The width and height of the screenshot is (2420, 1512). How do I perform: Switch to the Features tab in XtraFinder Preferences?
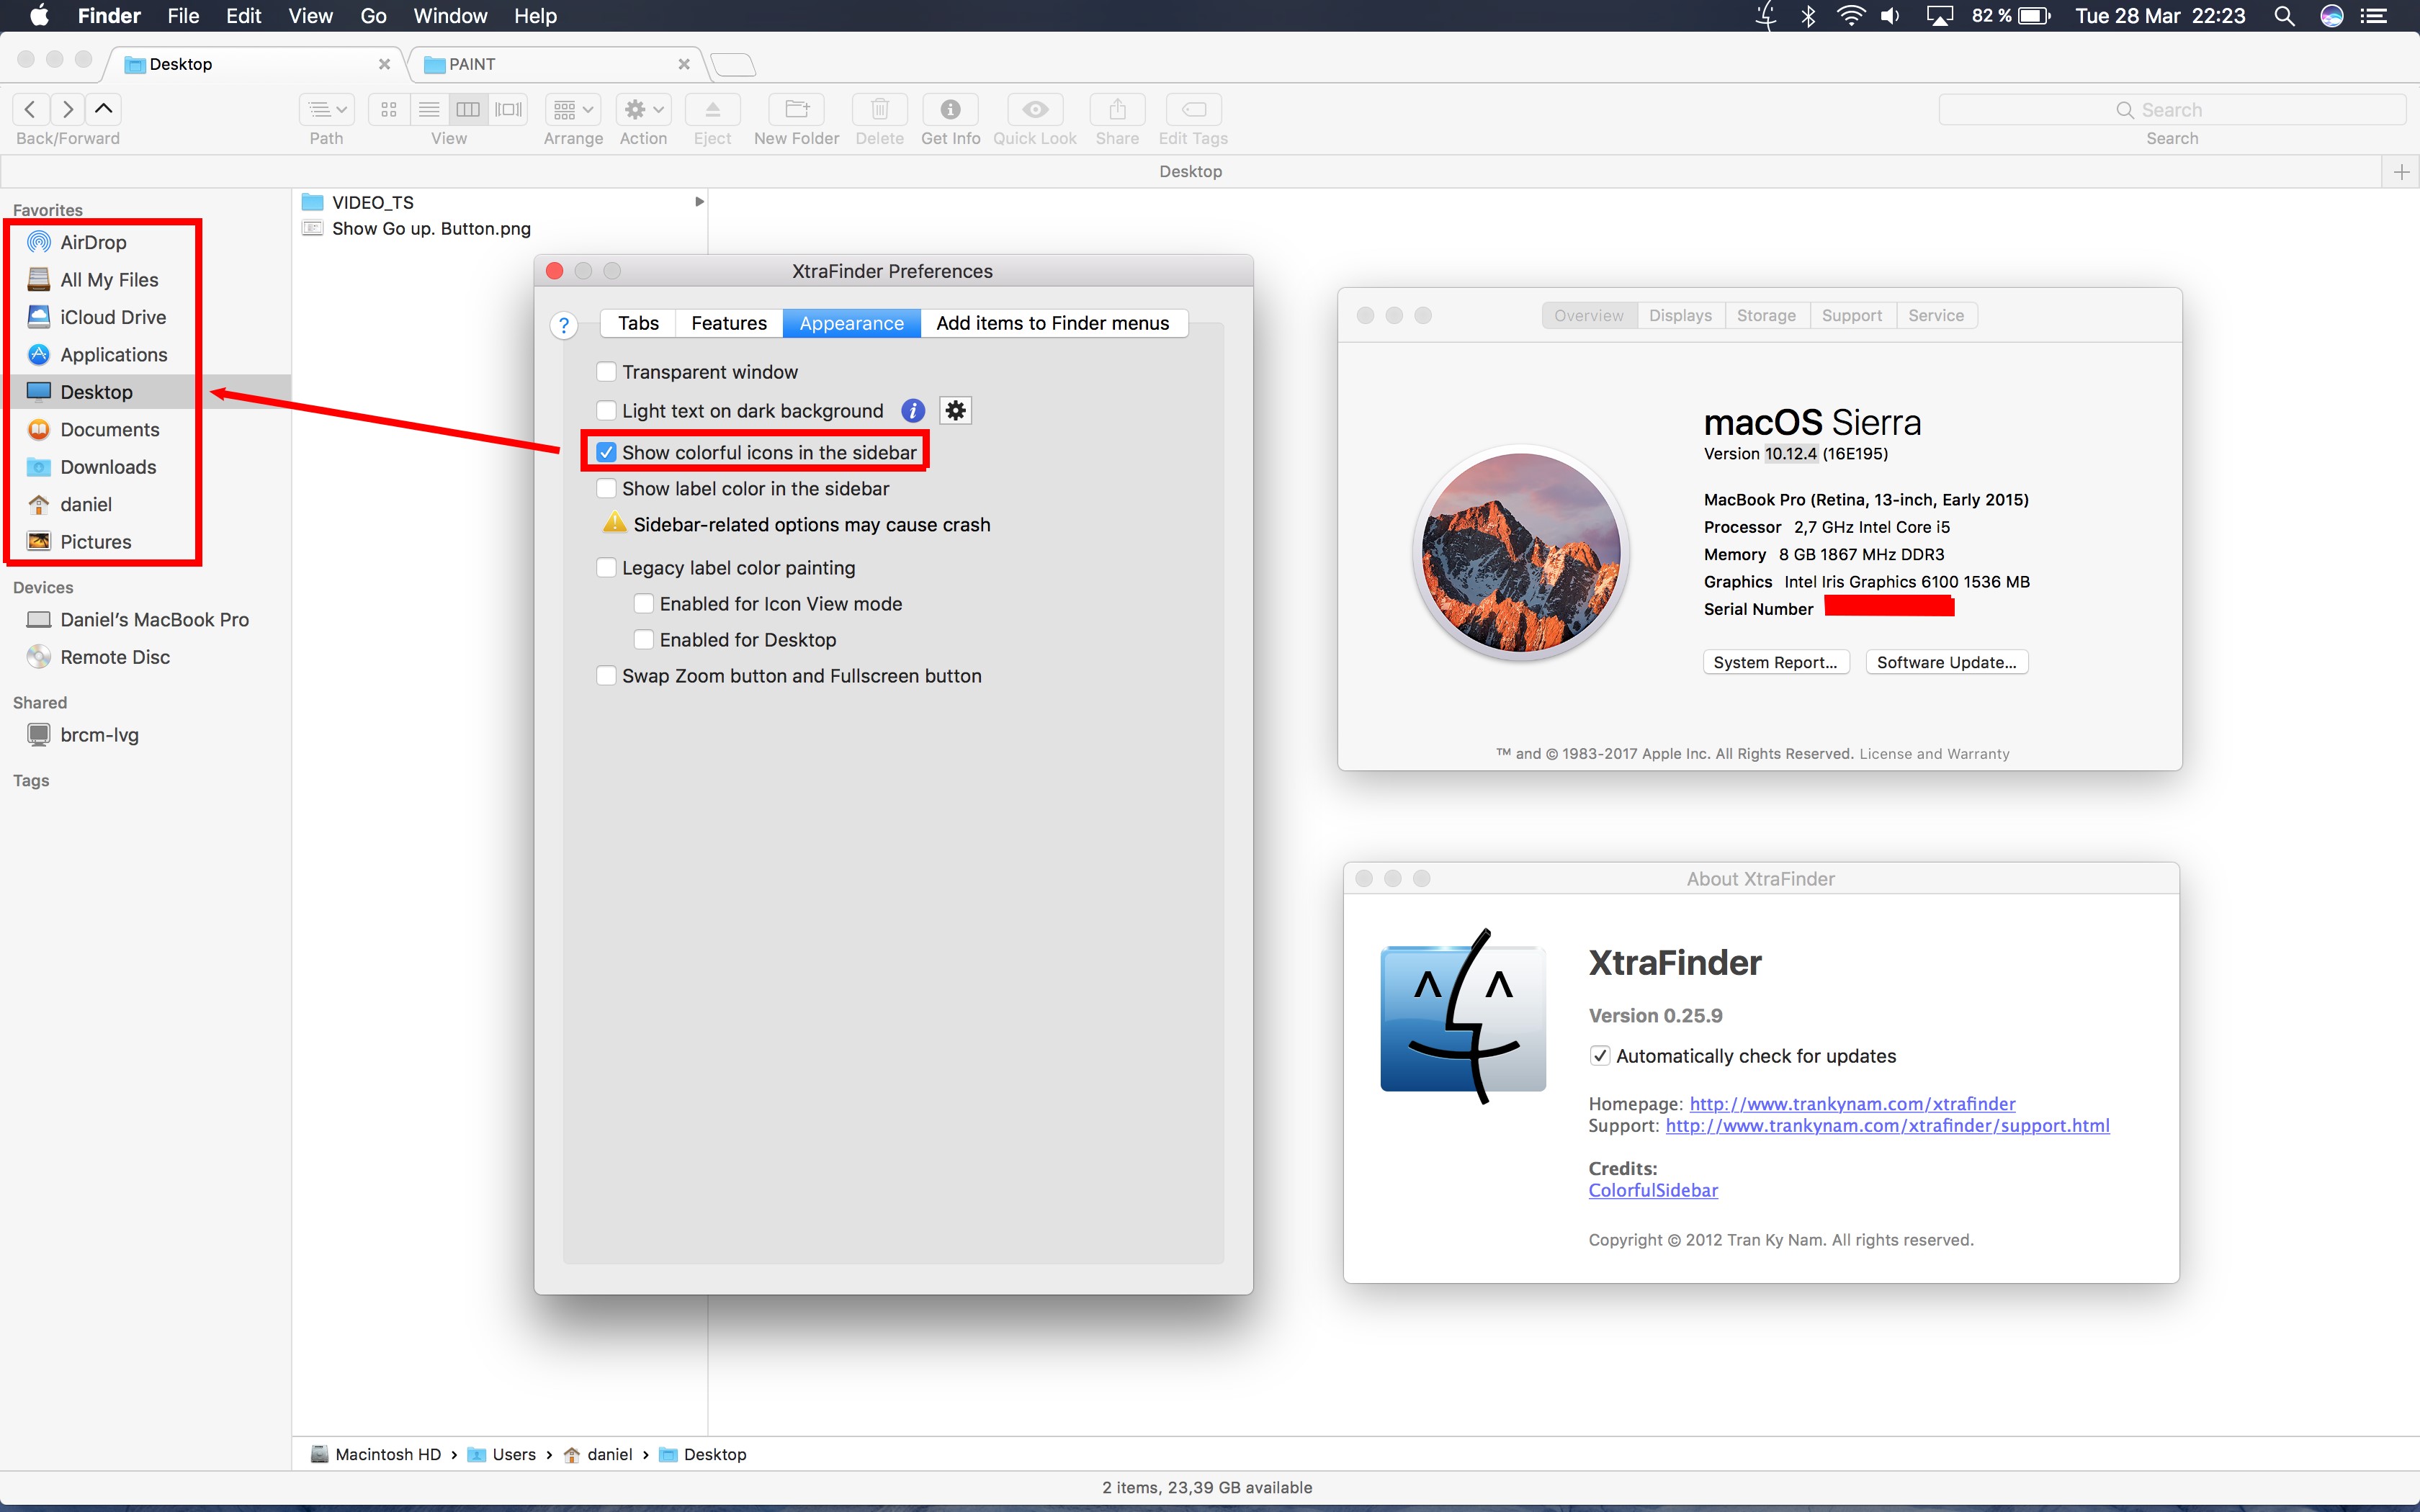(728, 322)
